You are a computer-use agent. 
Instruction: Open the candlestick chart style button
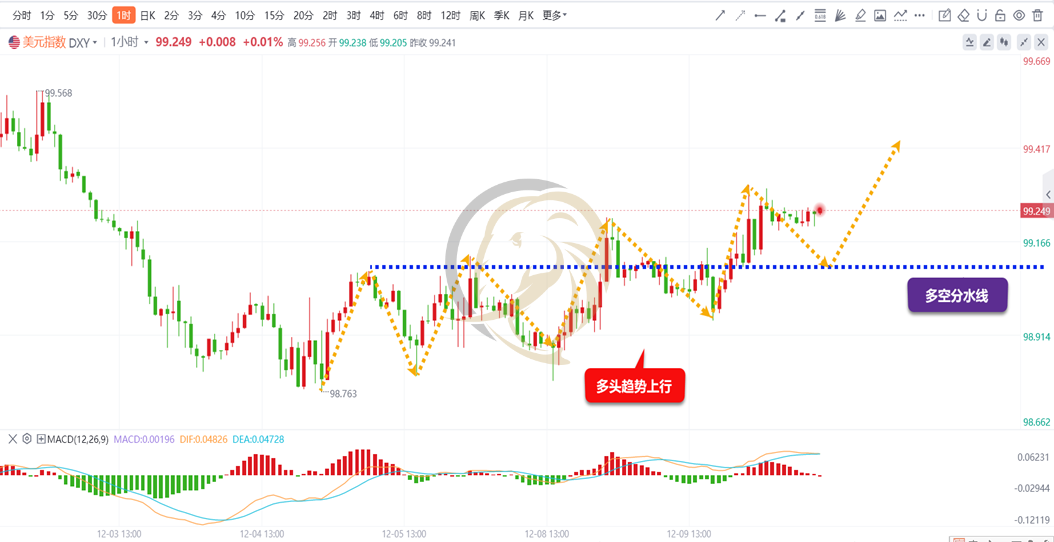(x=1004, y=42)
